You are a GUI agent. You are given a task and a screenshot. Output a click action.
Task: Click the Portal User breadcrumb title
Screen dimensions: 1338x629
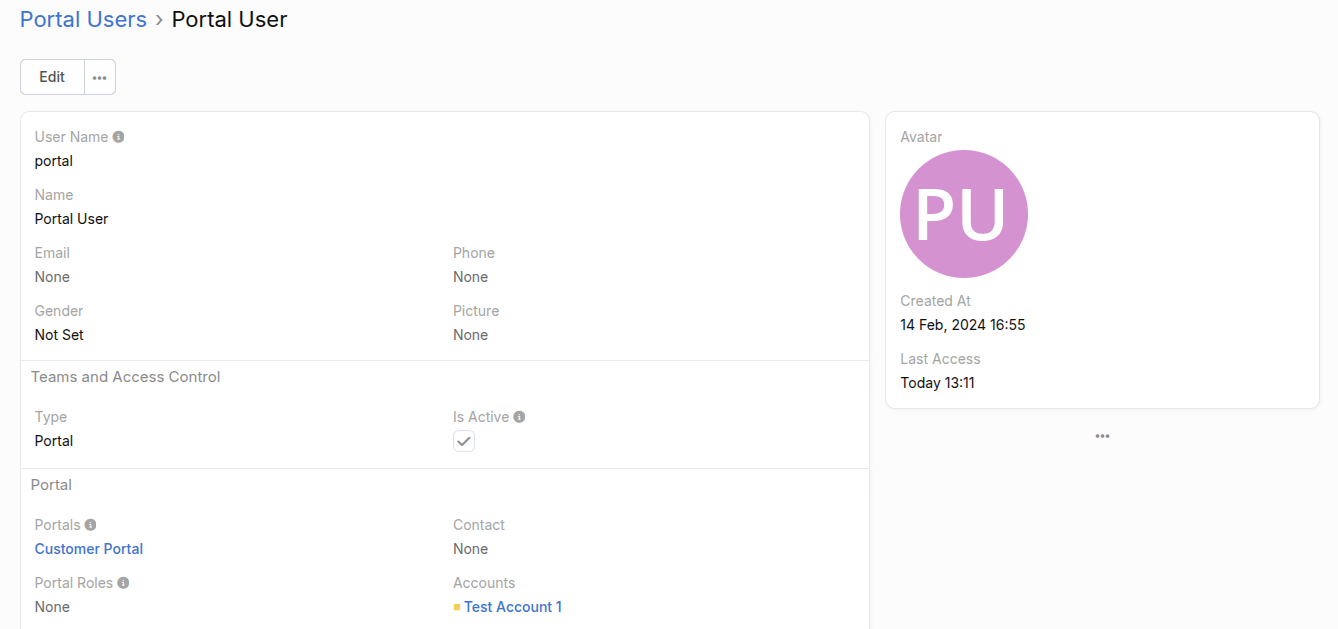(229, 20)
